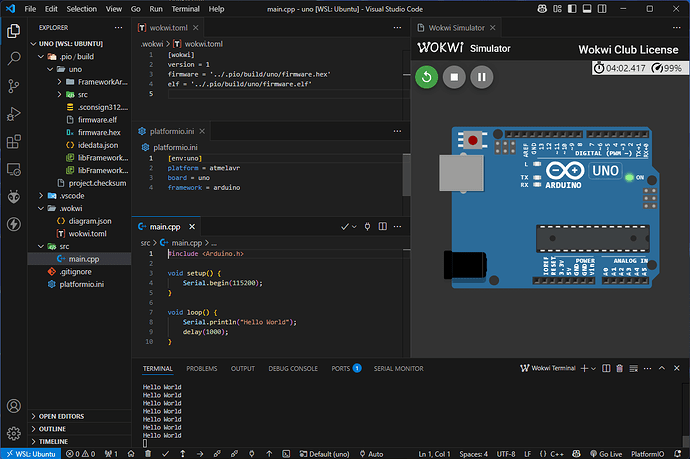
Task: Restart the Wokwi simulation
Action: click(426, 77)
